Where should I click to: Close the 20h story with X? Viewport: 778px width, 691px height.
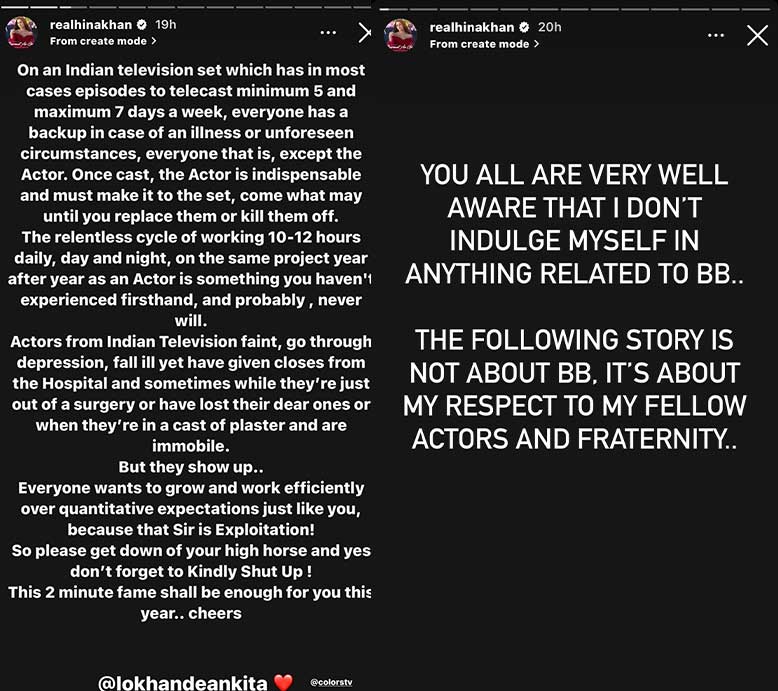(x=757, y=35)
